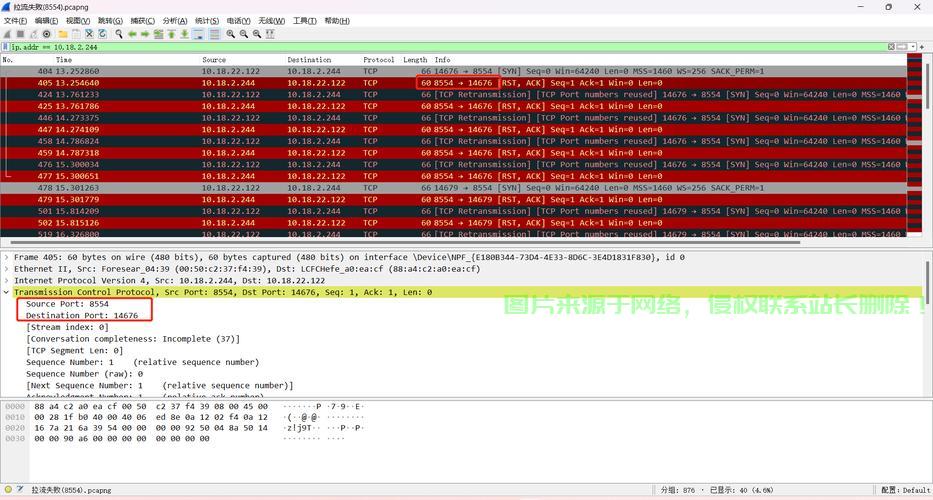
Task: Collapse the Transmission Control Protocol section
Action: [7, 292]
